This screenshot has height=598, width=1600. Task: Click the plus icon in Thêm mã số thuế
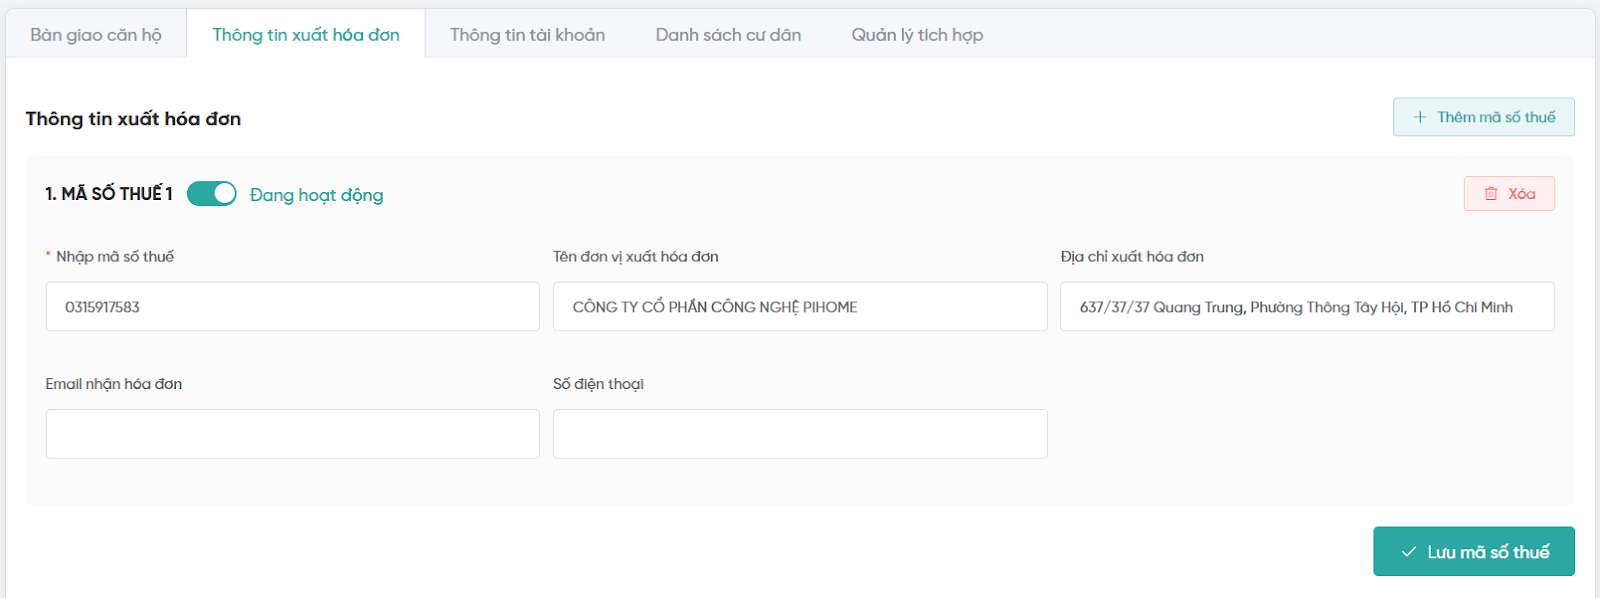pyautogui.click(x=1419, y=117)
